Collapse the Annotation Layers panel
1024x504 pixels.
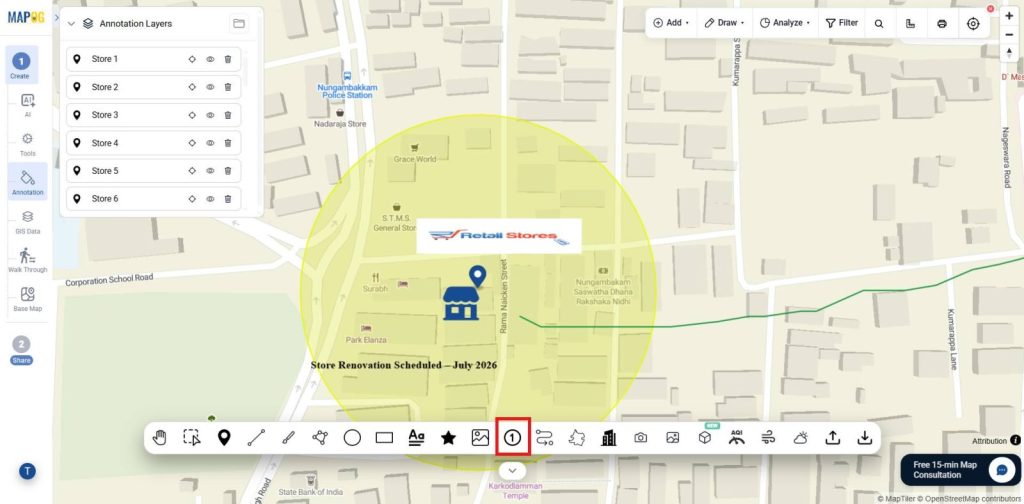72,24
